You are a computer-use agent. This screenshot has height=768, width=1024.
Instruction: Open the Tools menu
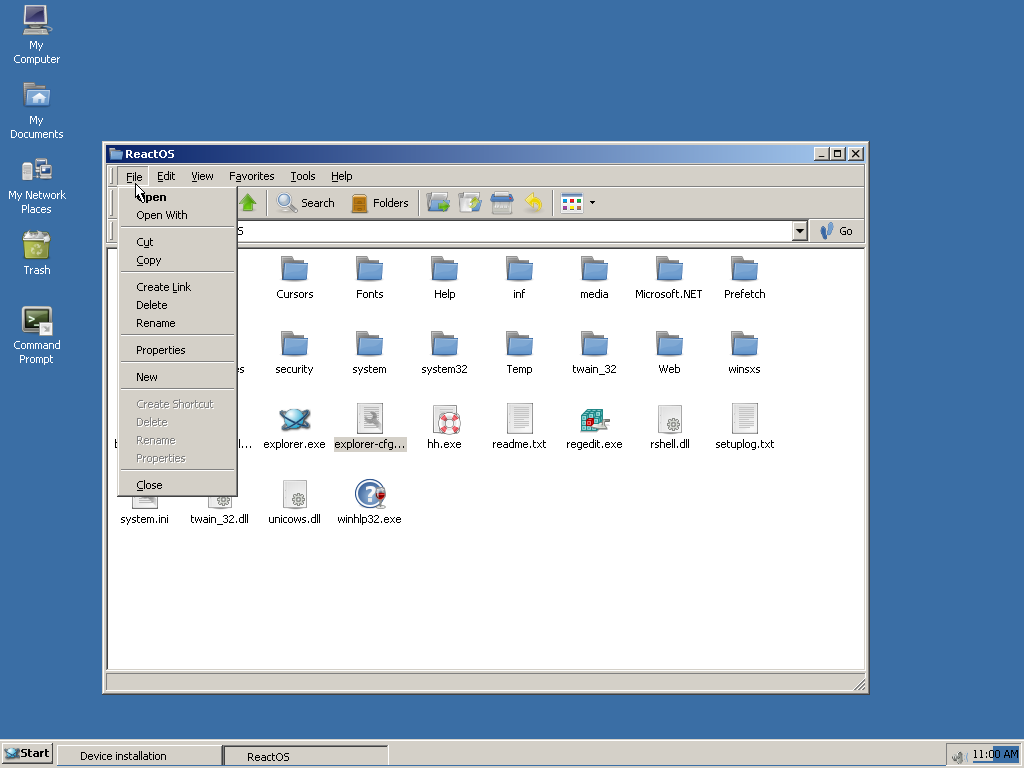[303, 176]
